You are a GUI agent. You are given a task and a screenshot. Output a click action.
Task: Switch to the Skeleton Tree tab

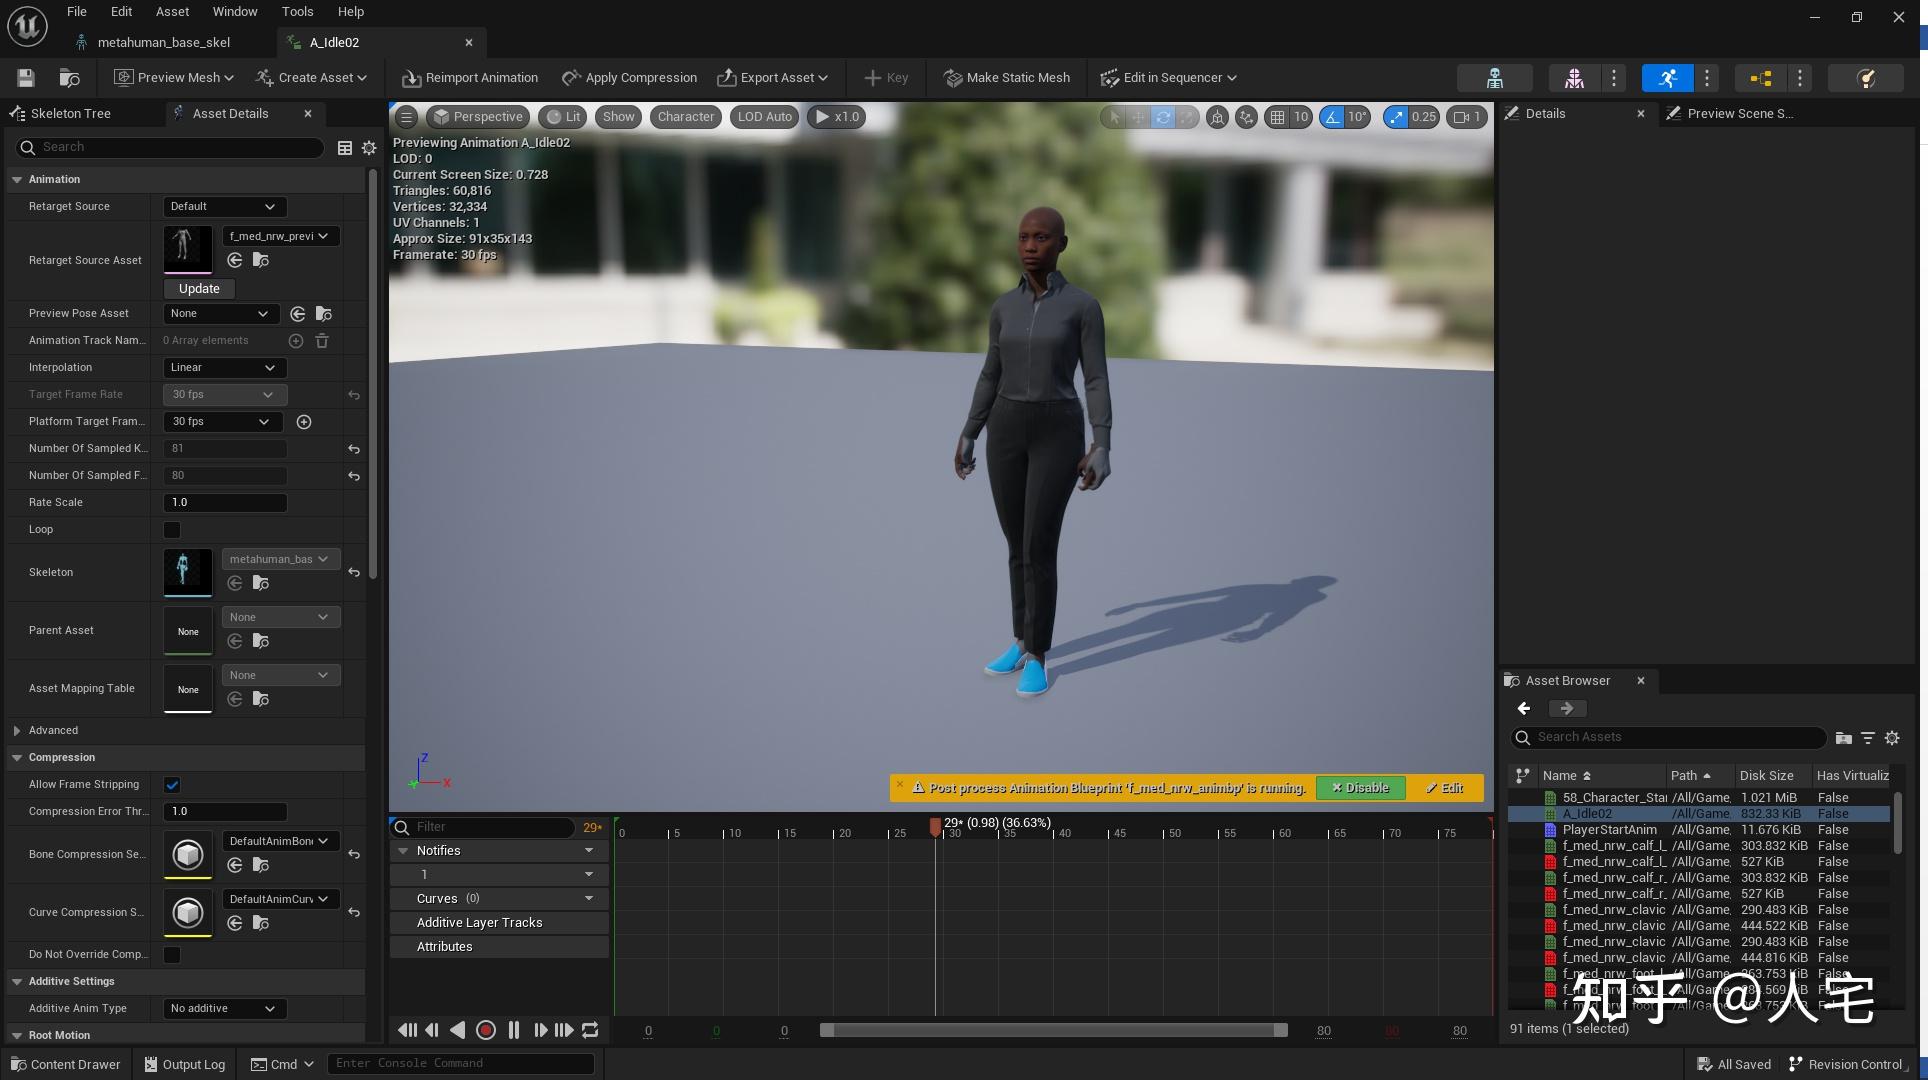point(70,114)
